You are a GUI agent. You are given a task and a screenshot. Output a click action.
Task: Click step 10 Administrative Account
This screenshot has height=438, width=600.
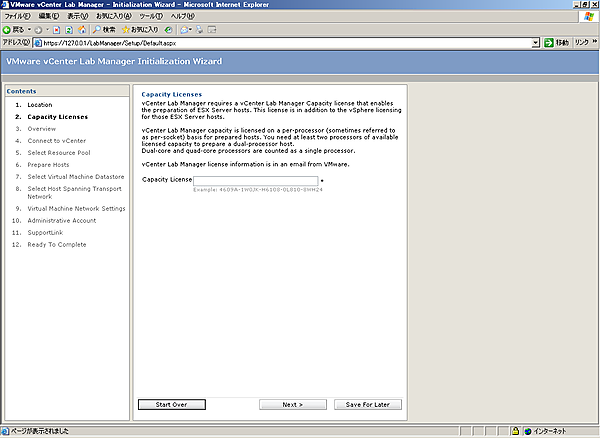pos(62,221)
